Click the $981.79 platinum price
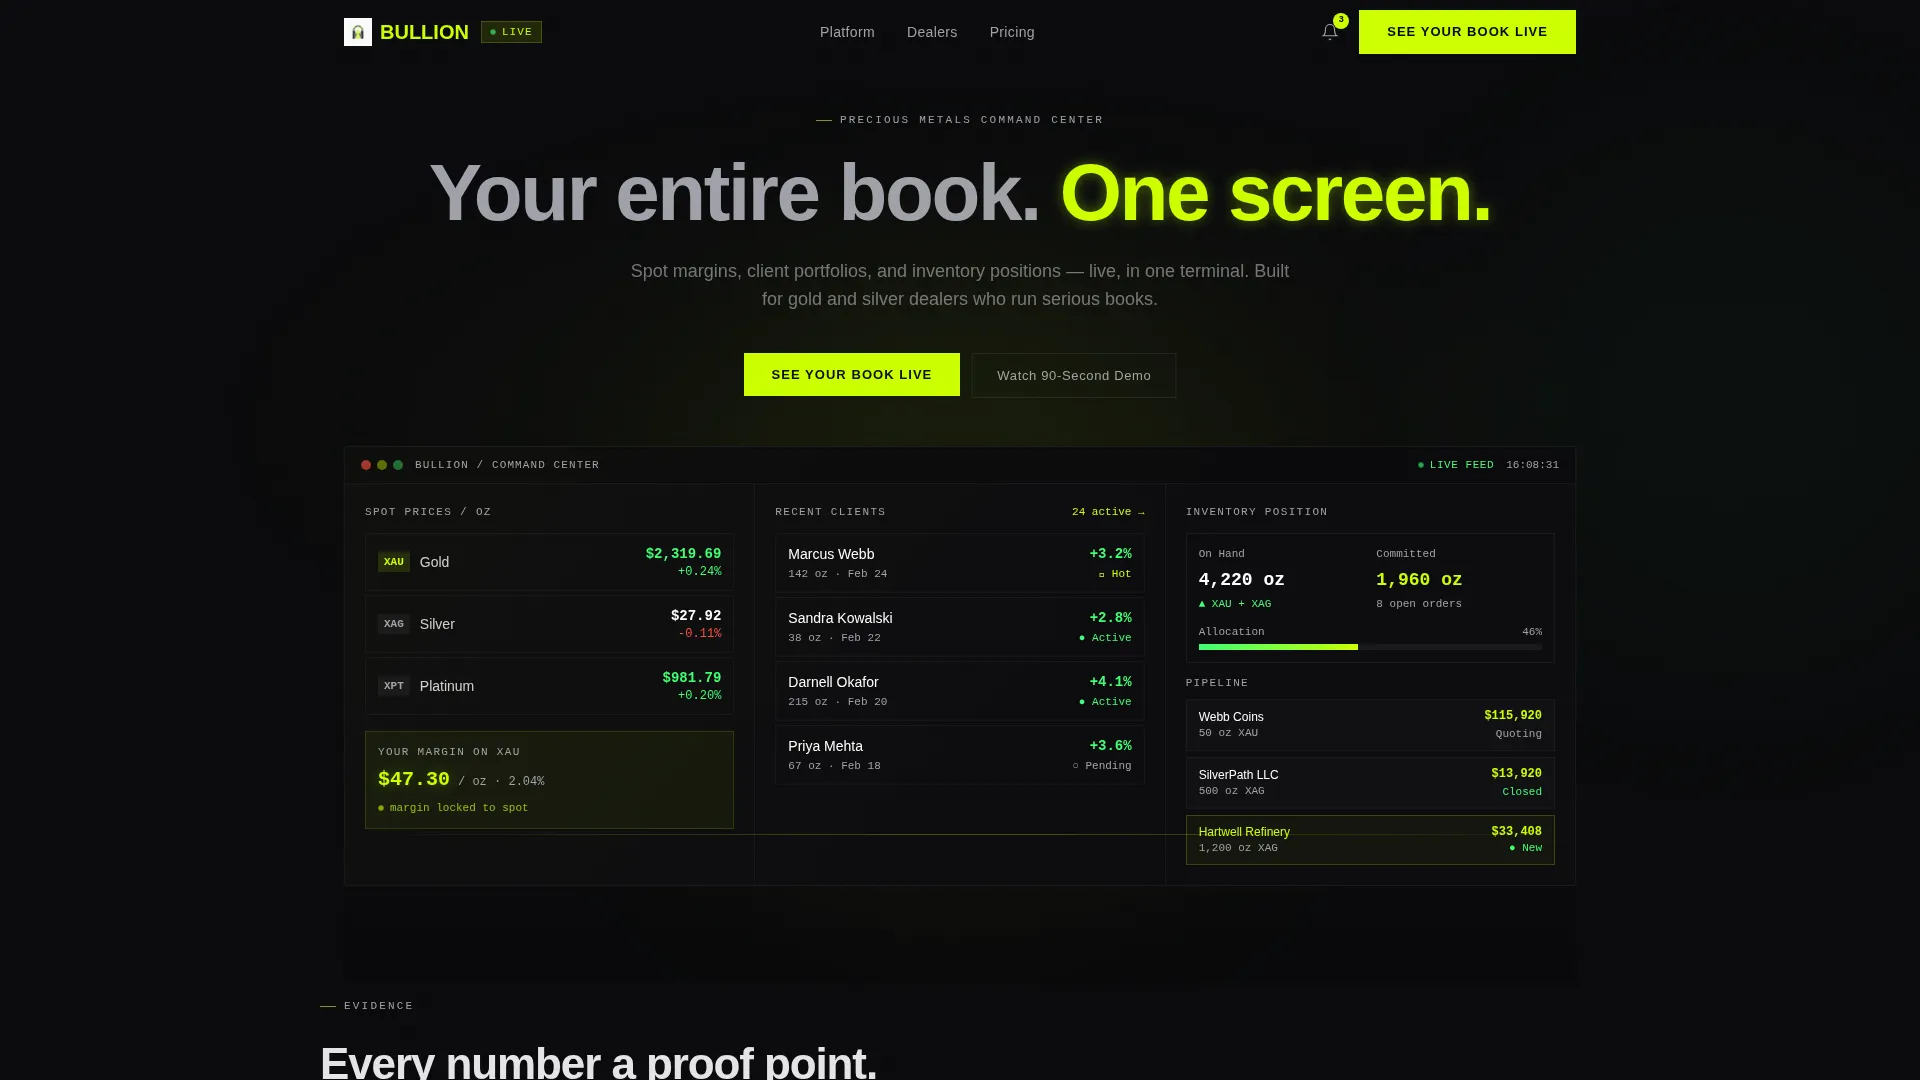The image size is (1920, 1080). (691, 678)
